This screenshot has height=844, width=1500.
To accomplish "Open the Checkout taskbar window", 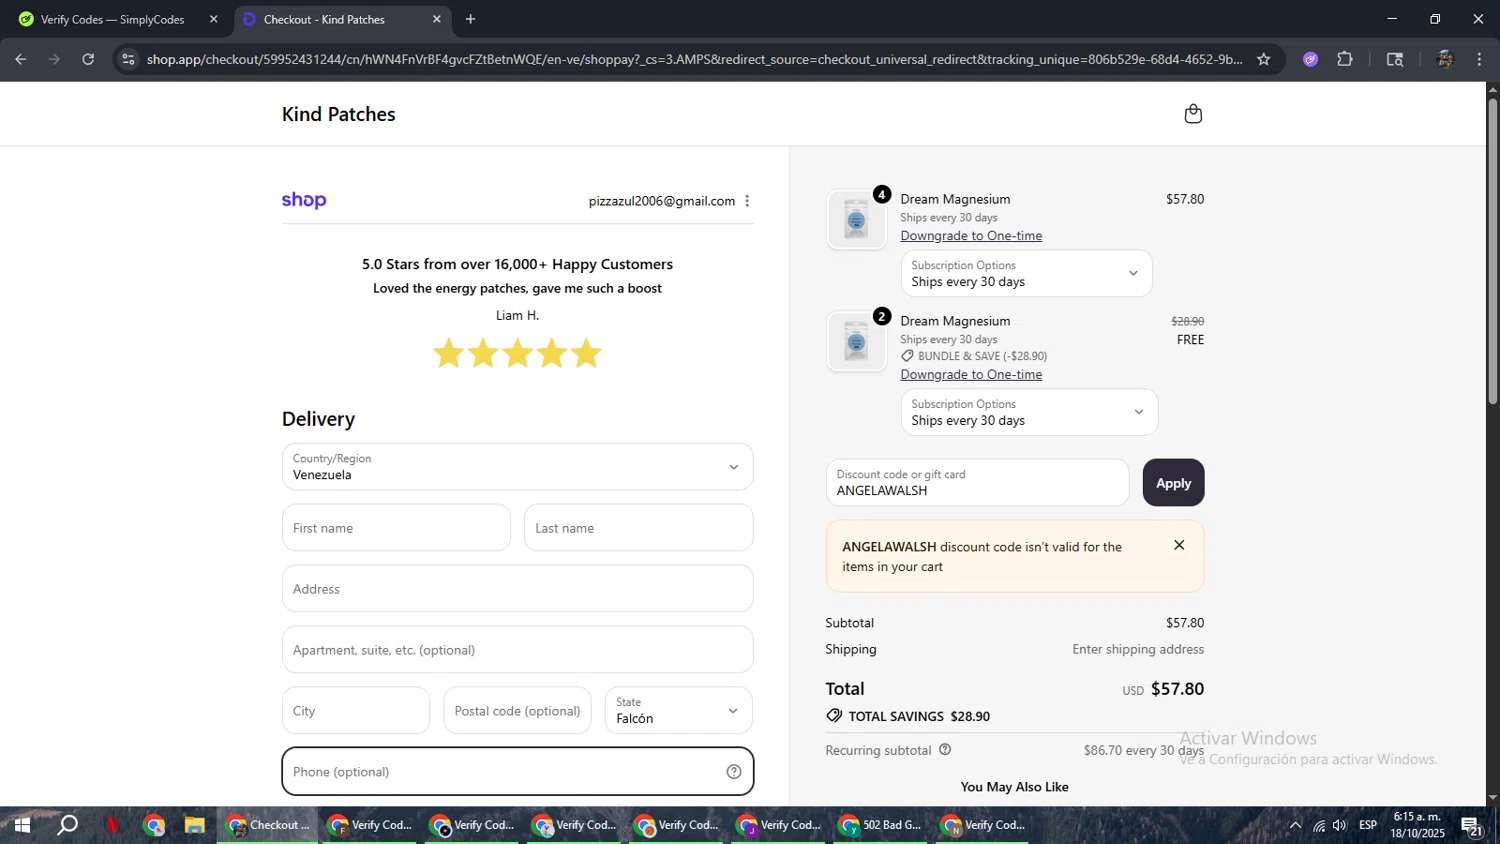I will click(x=268, y=825).
